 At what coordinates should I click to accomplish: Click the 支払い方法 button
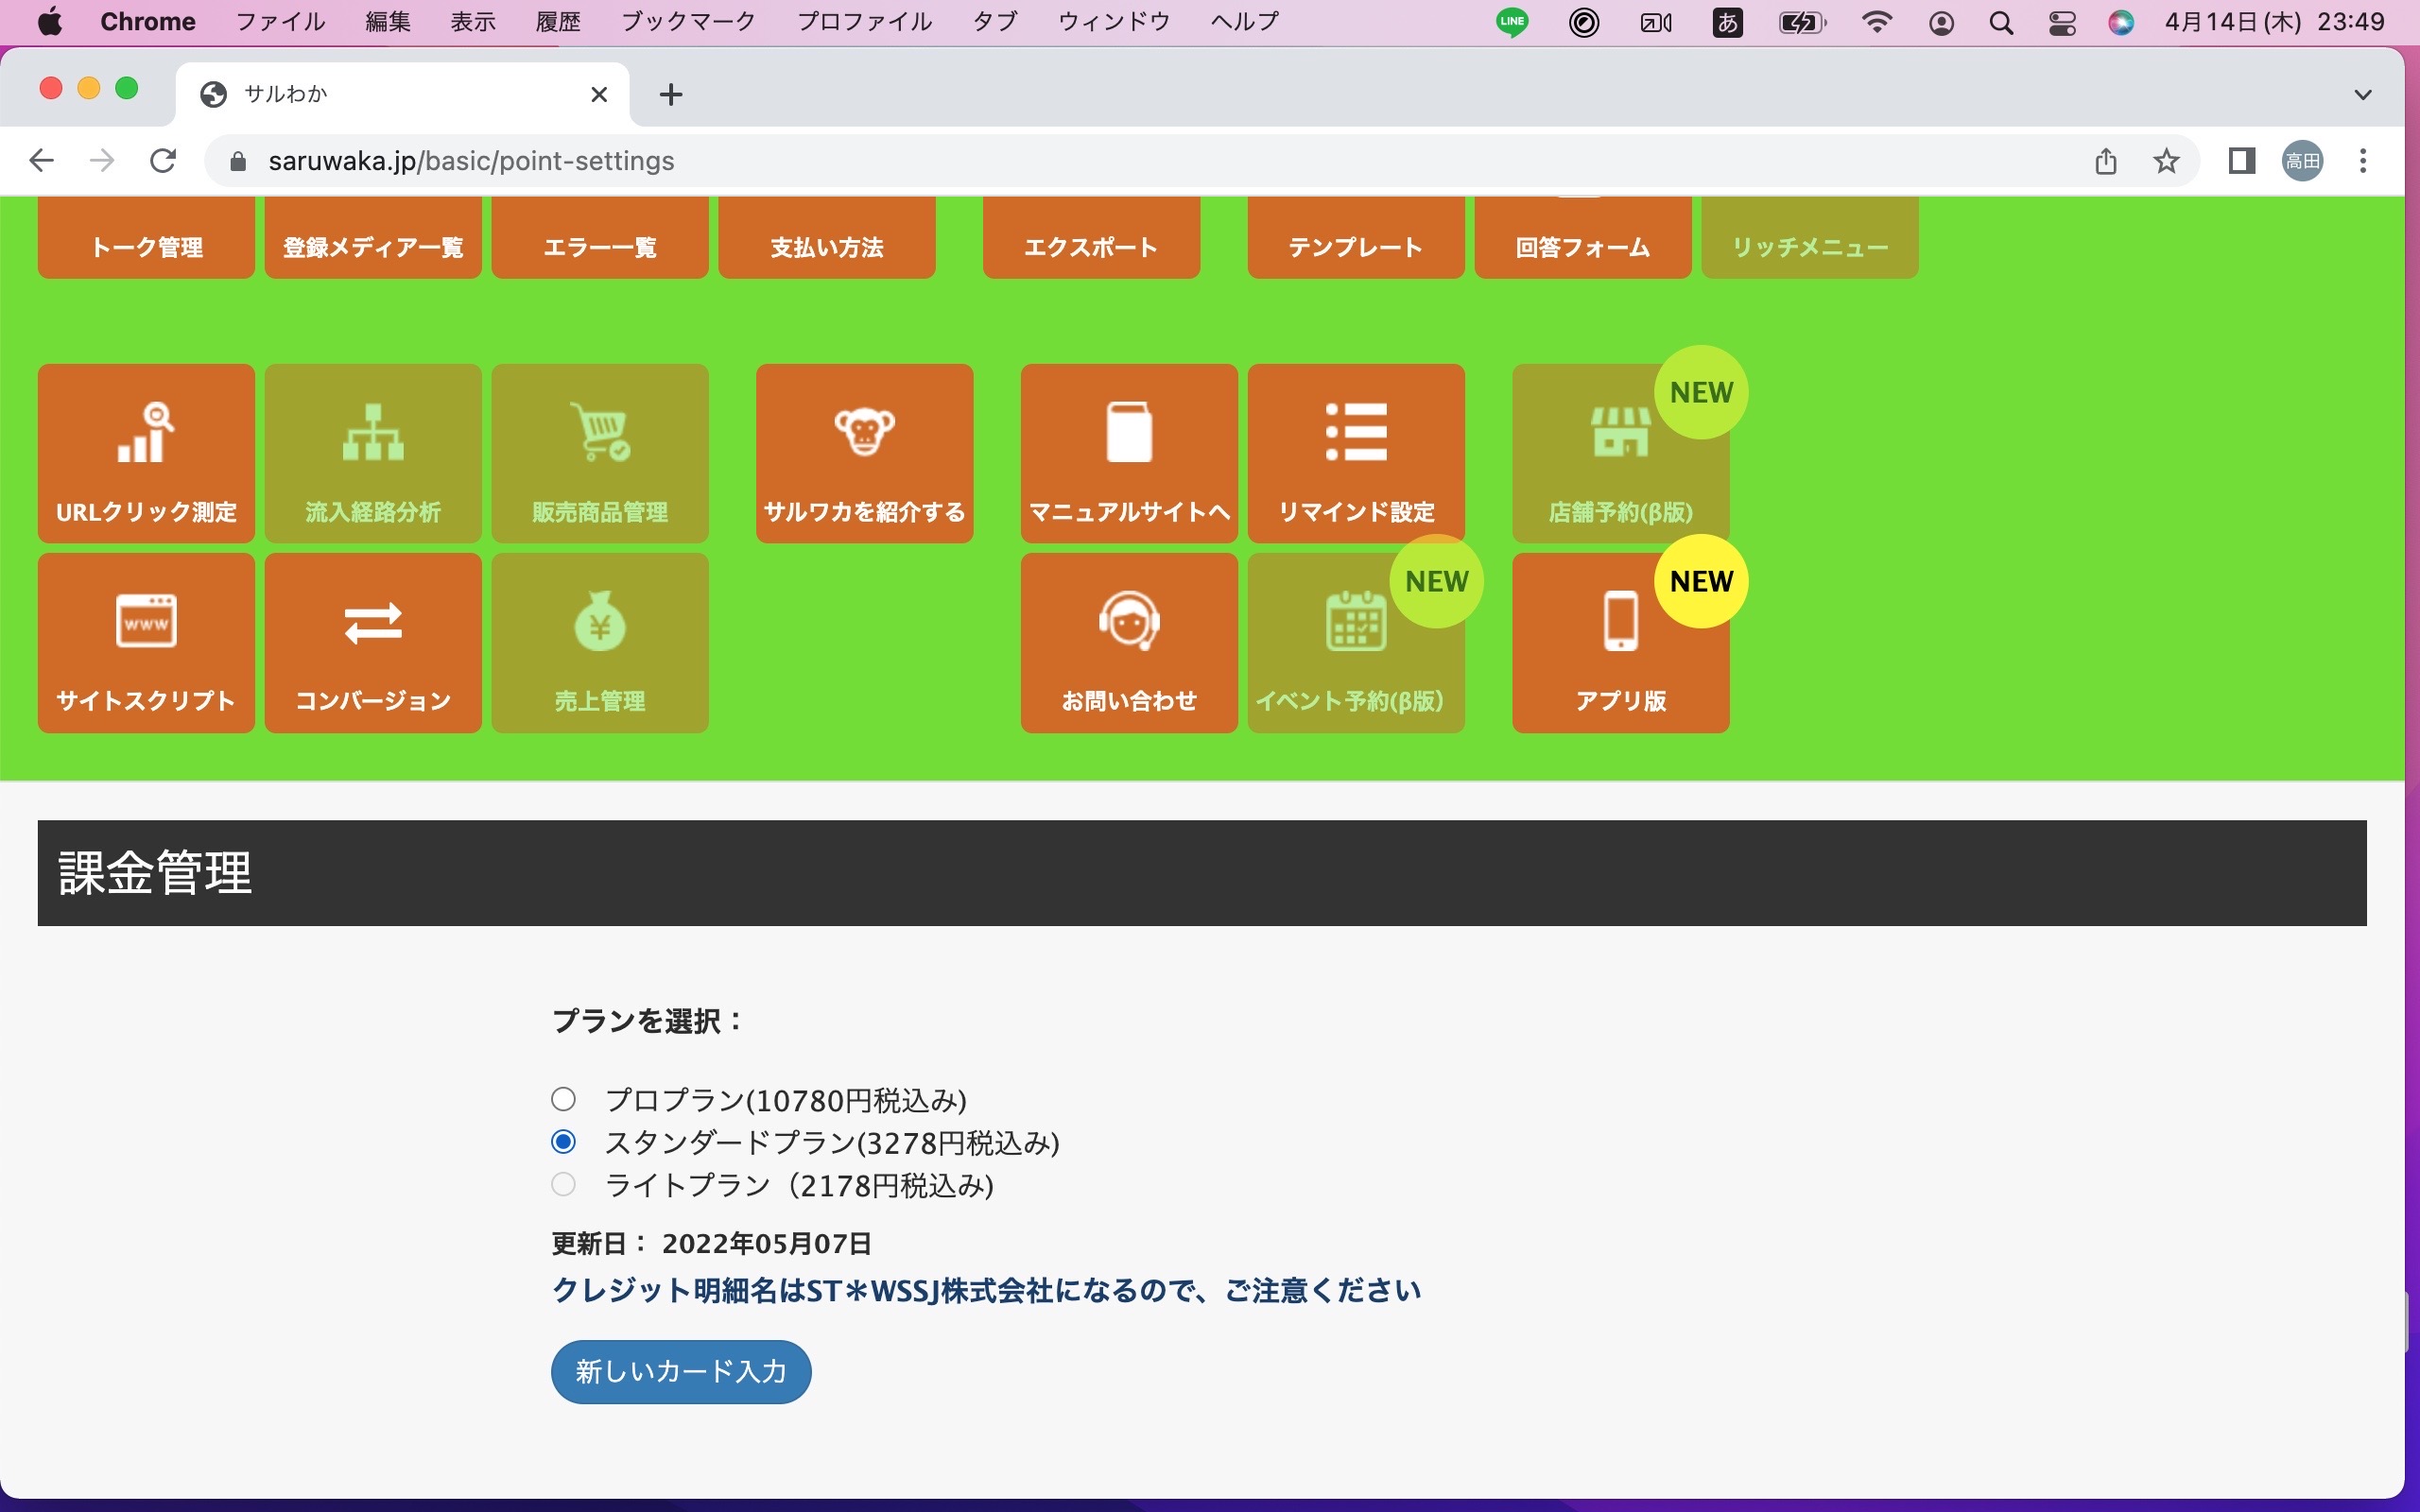[827, 238]
